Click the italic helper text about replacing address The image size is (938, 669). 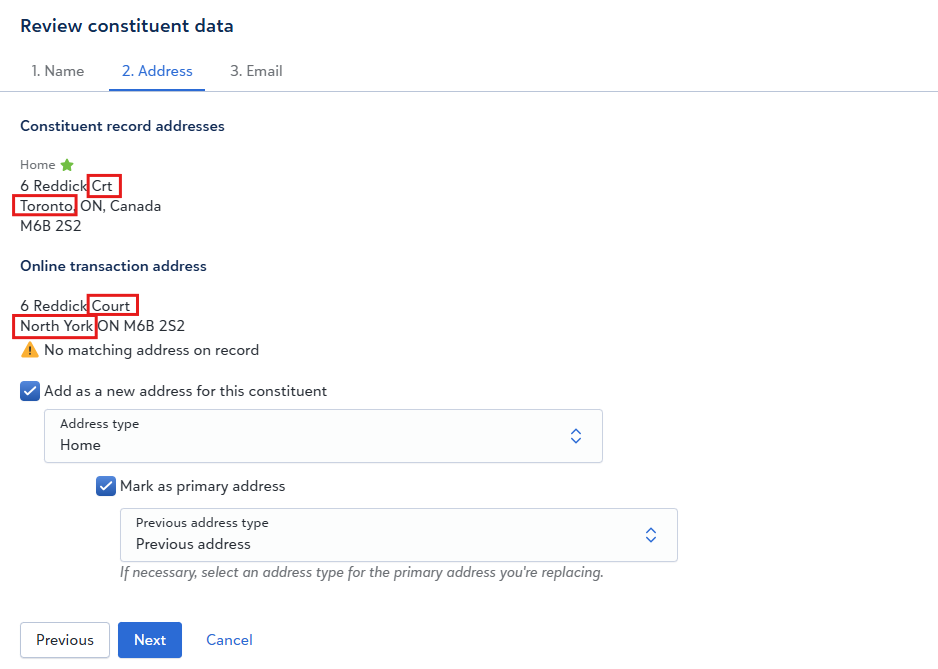tap(362, 573)
